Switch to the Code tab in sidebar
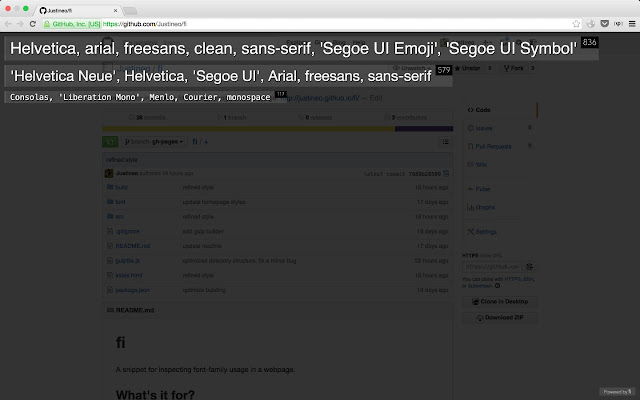 point(483,109)
